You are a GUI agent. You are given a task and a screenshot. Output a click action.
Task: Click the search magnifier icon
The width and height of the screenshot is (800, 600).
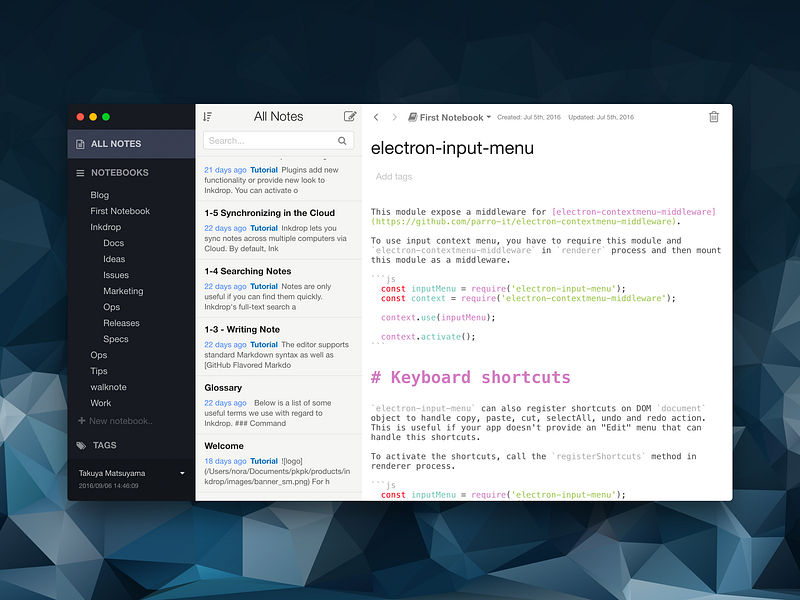tap(342, 141)
